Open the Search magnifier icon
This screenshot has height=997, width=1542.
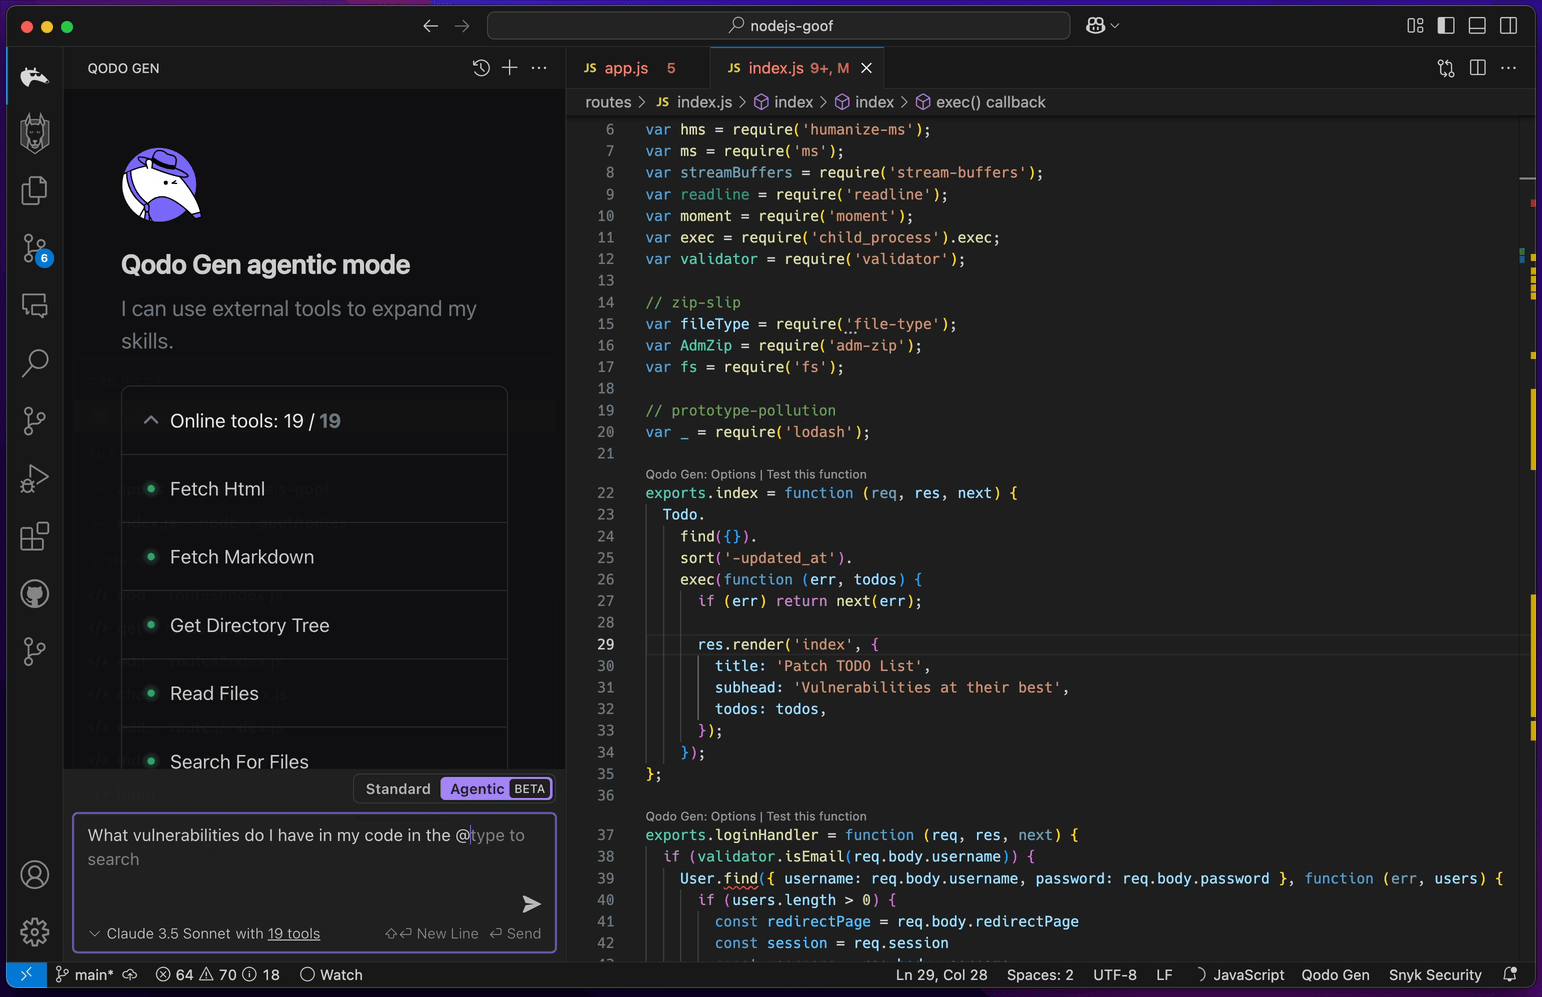point(35,362)
